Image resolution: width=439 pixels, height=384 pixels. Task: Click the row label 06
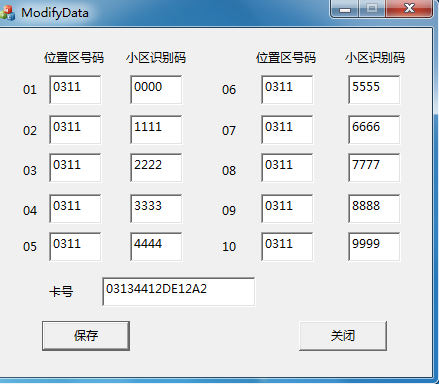(x=229, y=90)
